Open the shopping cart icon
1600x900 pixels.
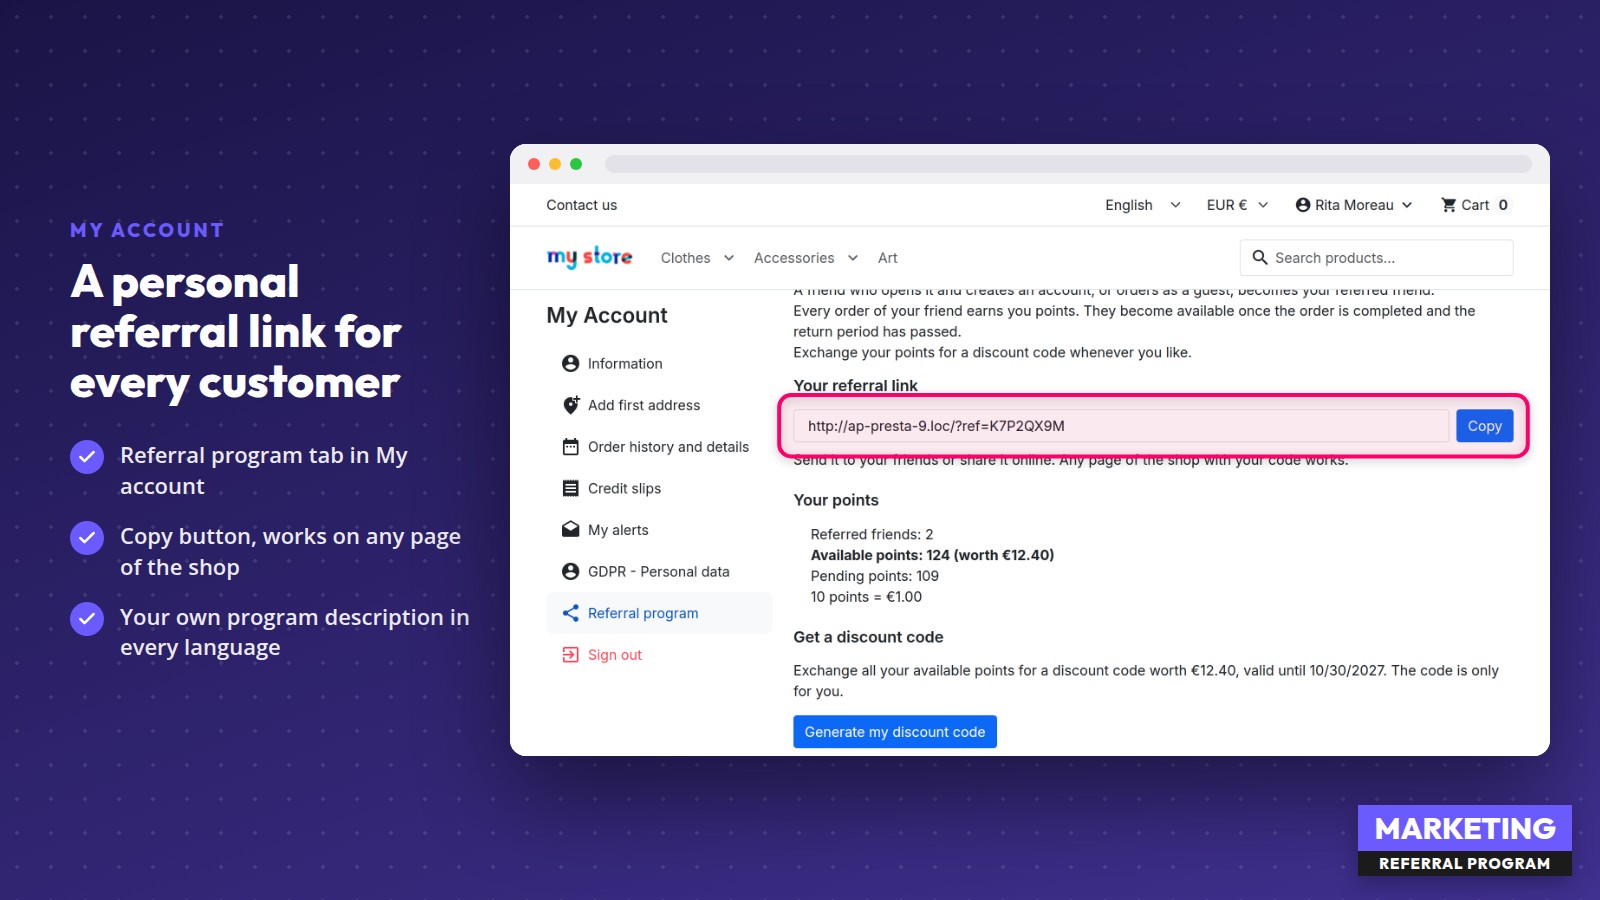(1448, 205)
